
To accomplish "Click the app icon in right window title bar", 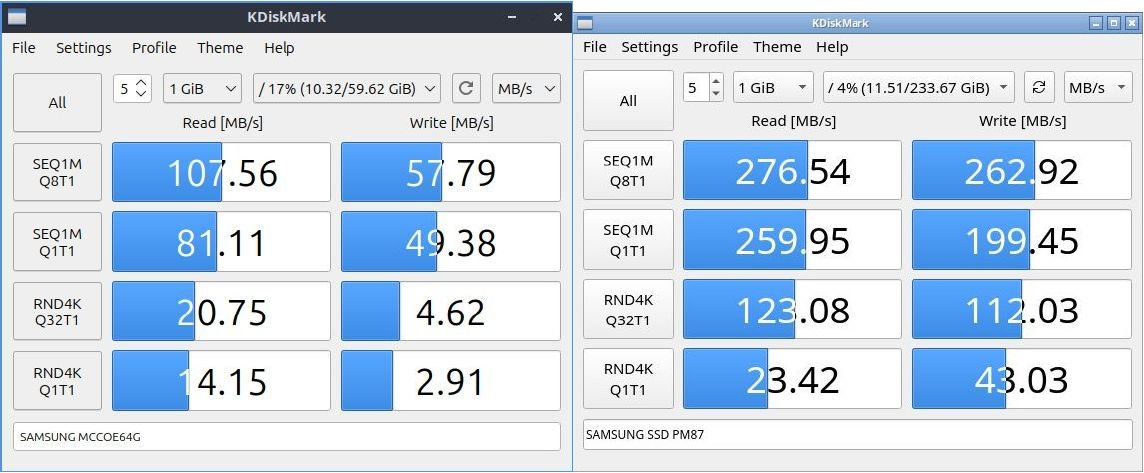I will point(584,23).
